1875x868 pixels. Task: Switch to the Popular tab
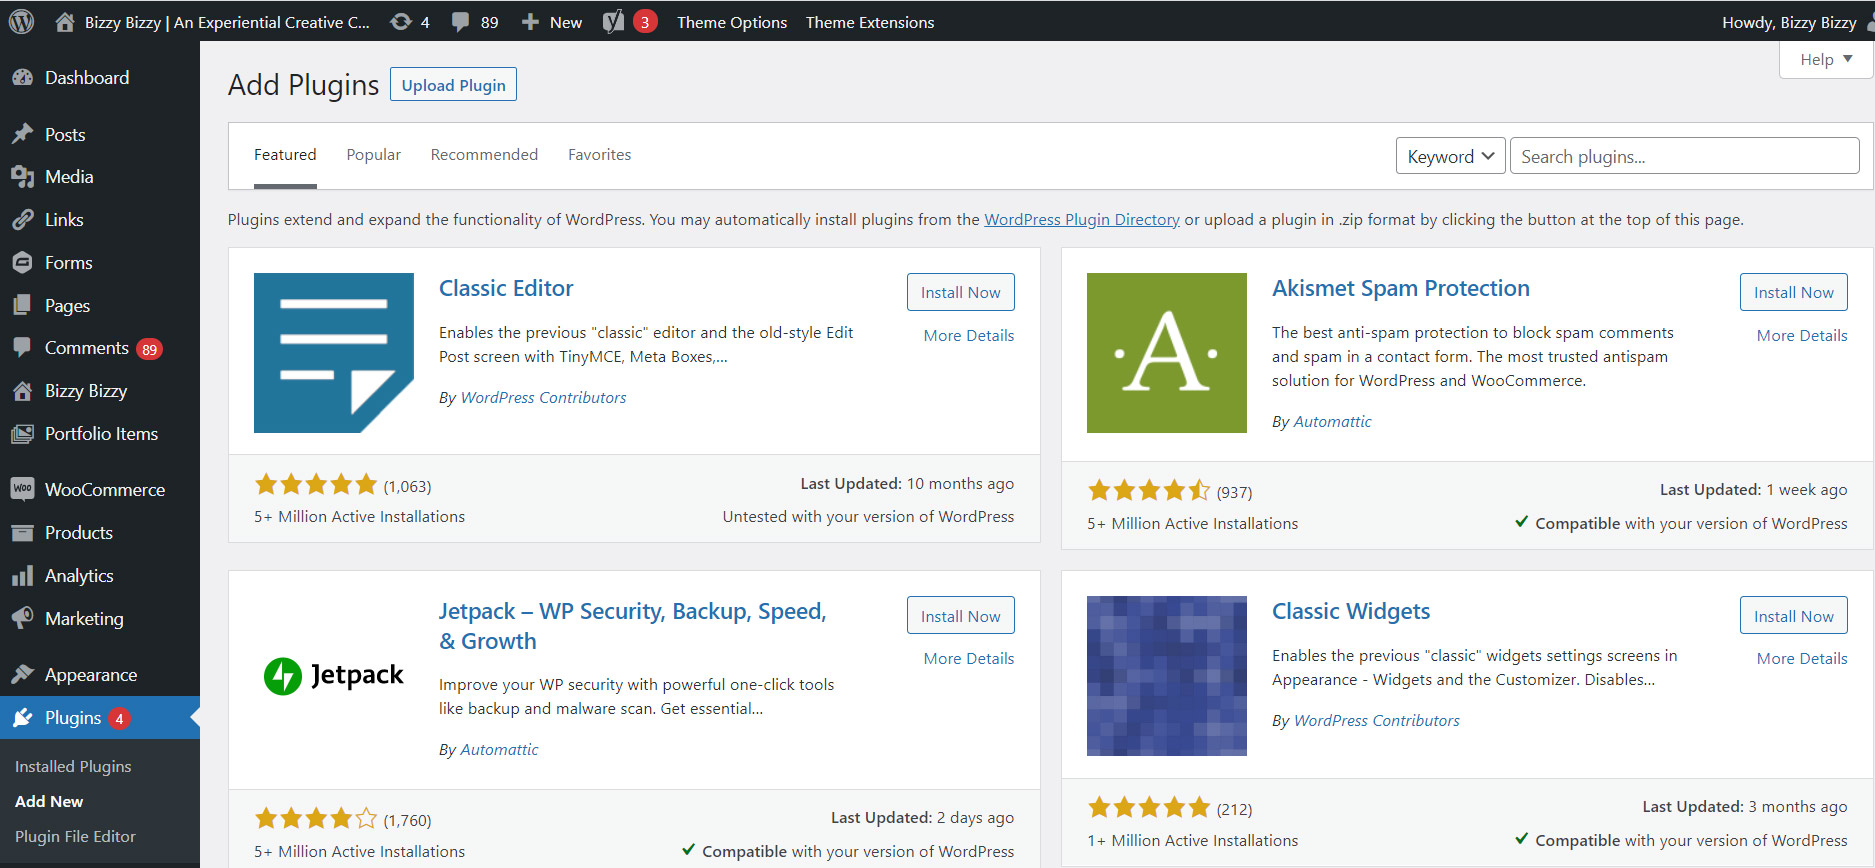click(x=374, y=155)
